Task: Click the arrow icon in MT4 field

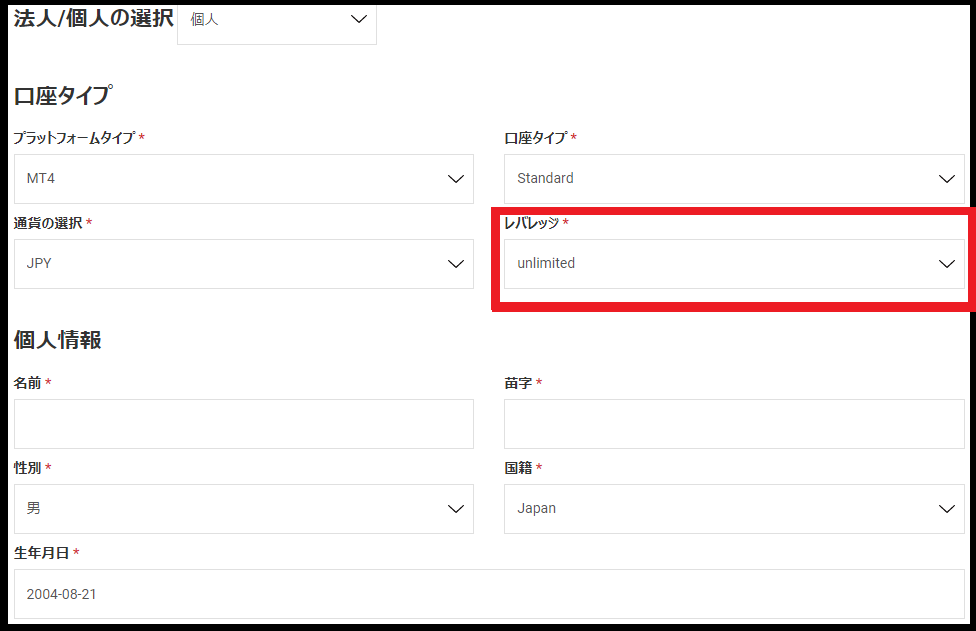Action: [x=456, y=179]
